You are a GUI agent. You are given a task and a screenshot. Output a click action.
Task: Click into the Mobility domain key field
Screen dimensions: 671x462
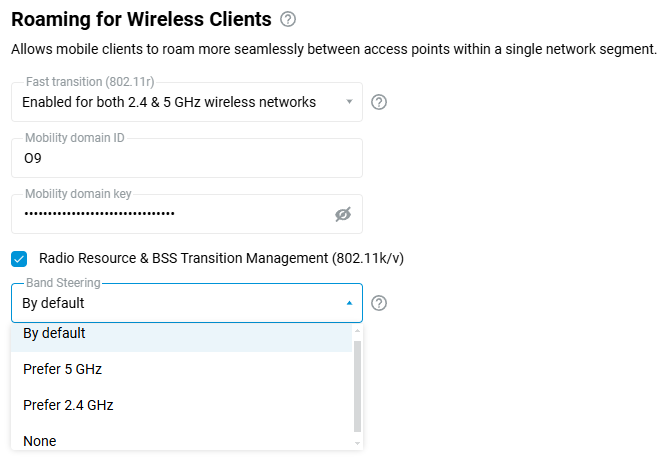click(x=170, y=214)
